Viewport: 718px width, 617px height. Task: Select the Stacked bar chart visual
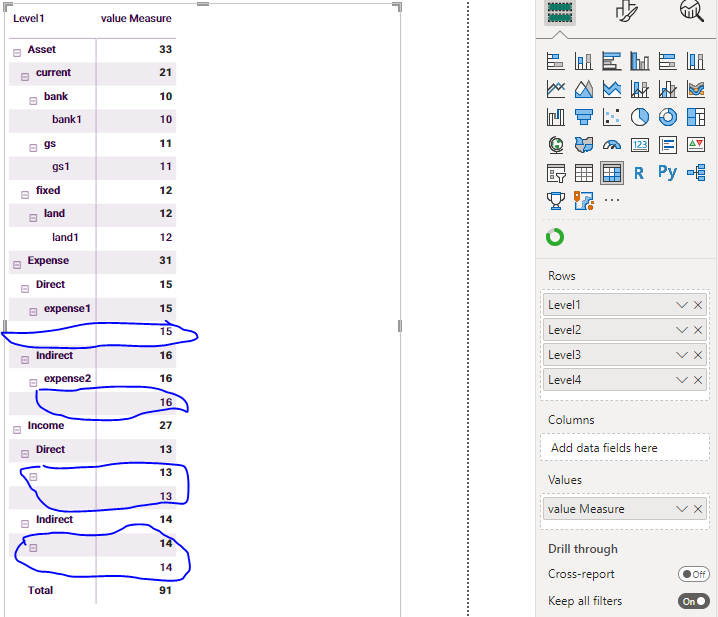555,61
